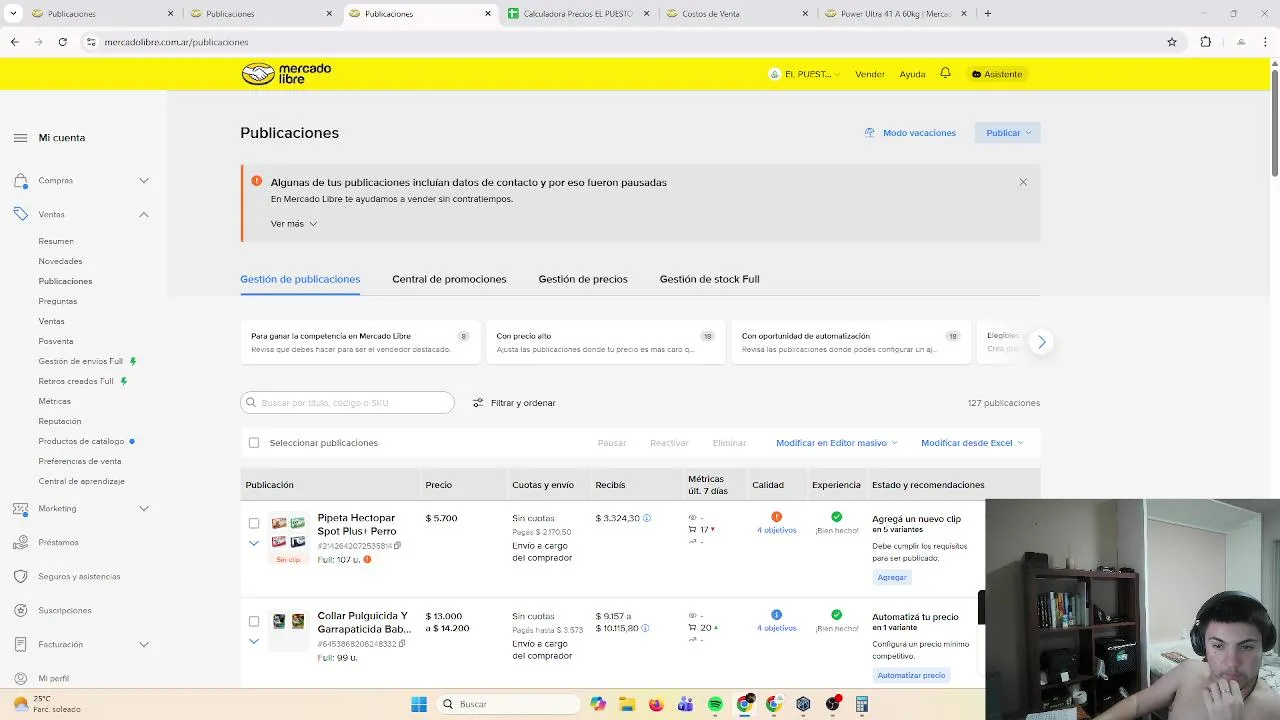Open the Publicar dropdown
Screen dimensions: 1280x720
click(1008, 133)
